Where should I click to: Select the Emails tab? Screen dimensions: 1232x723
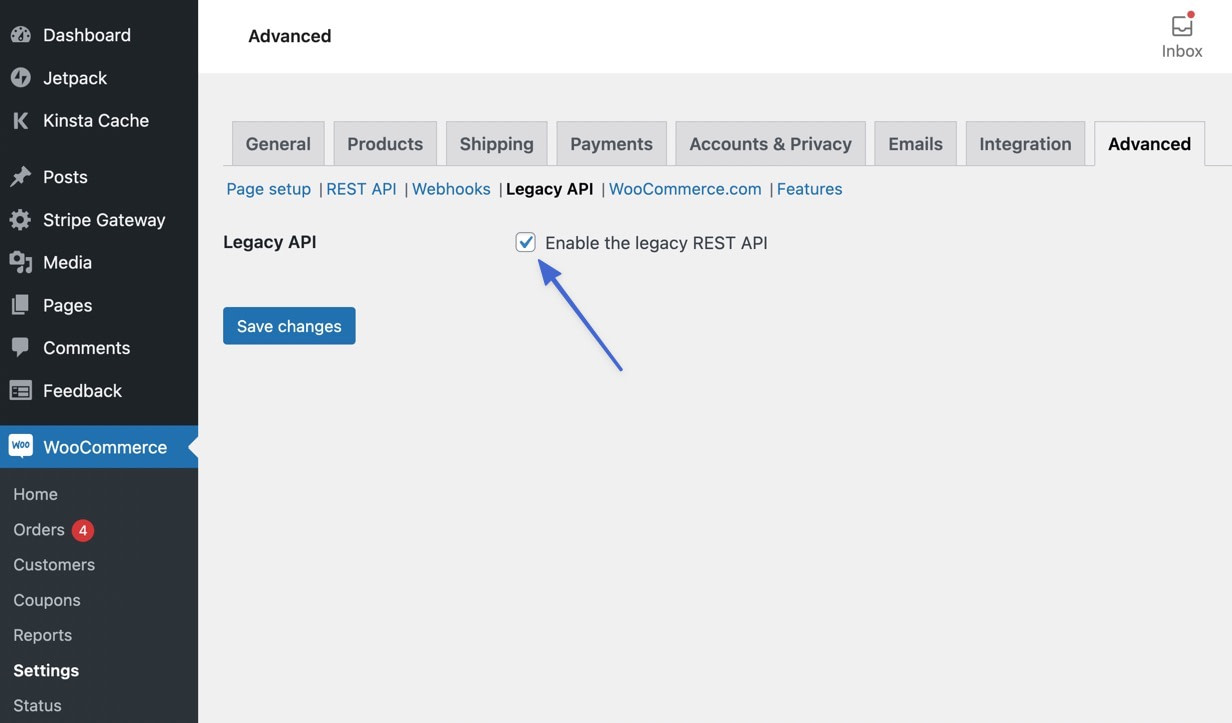coord(915,144)
